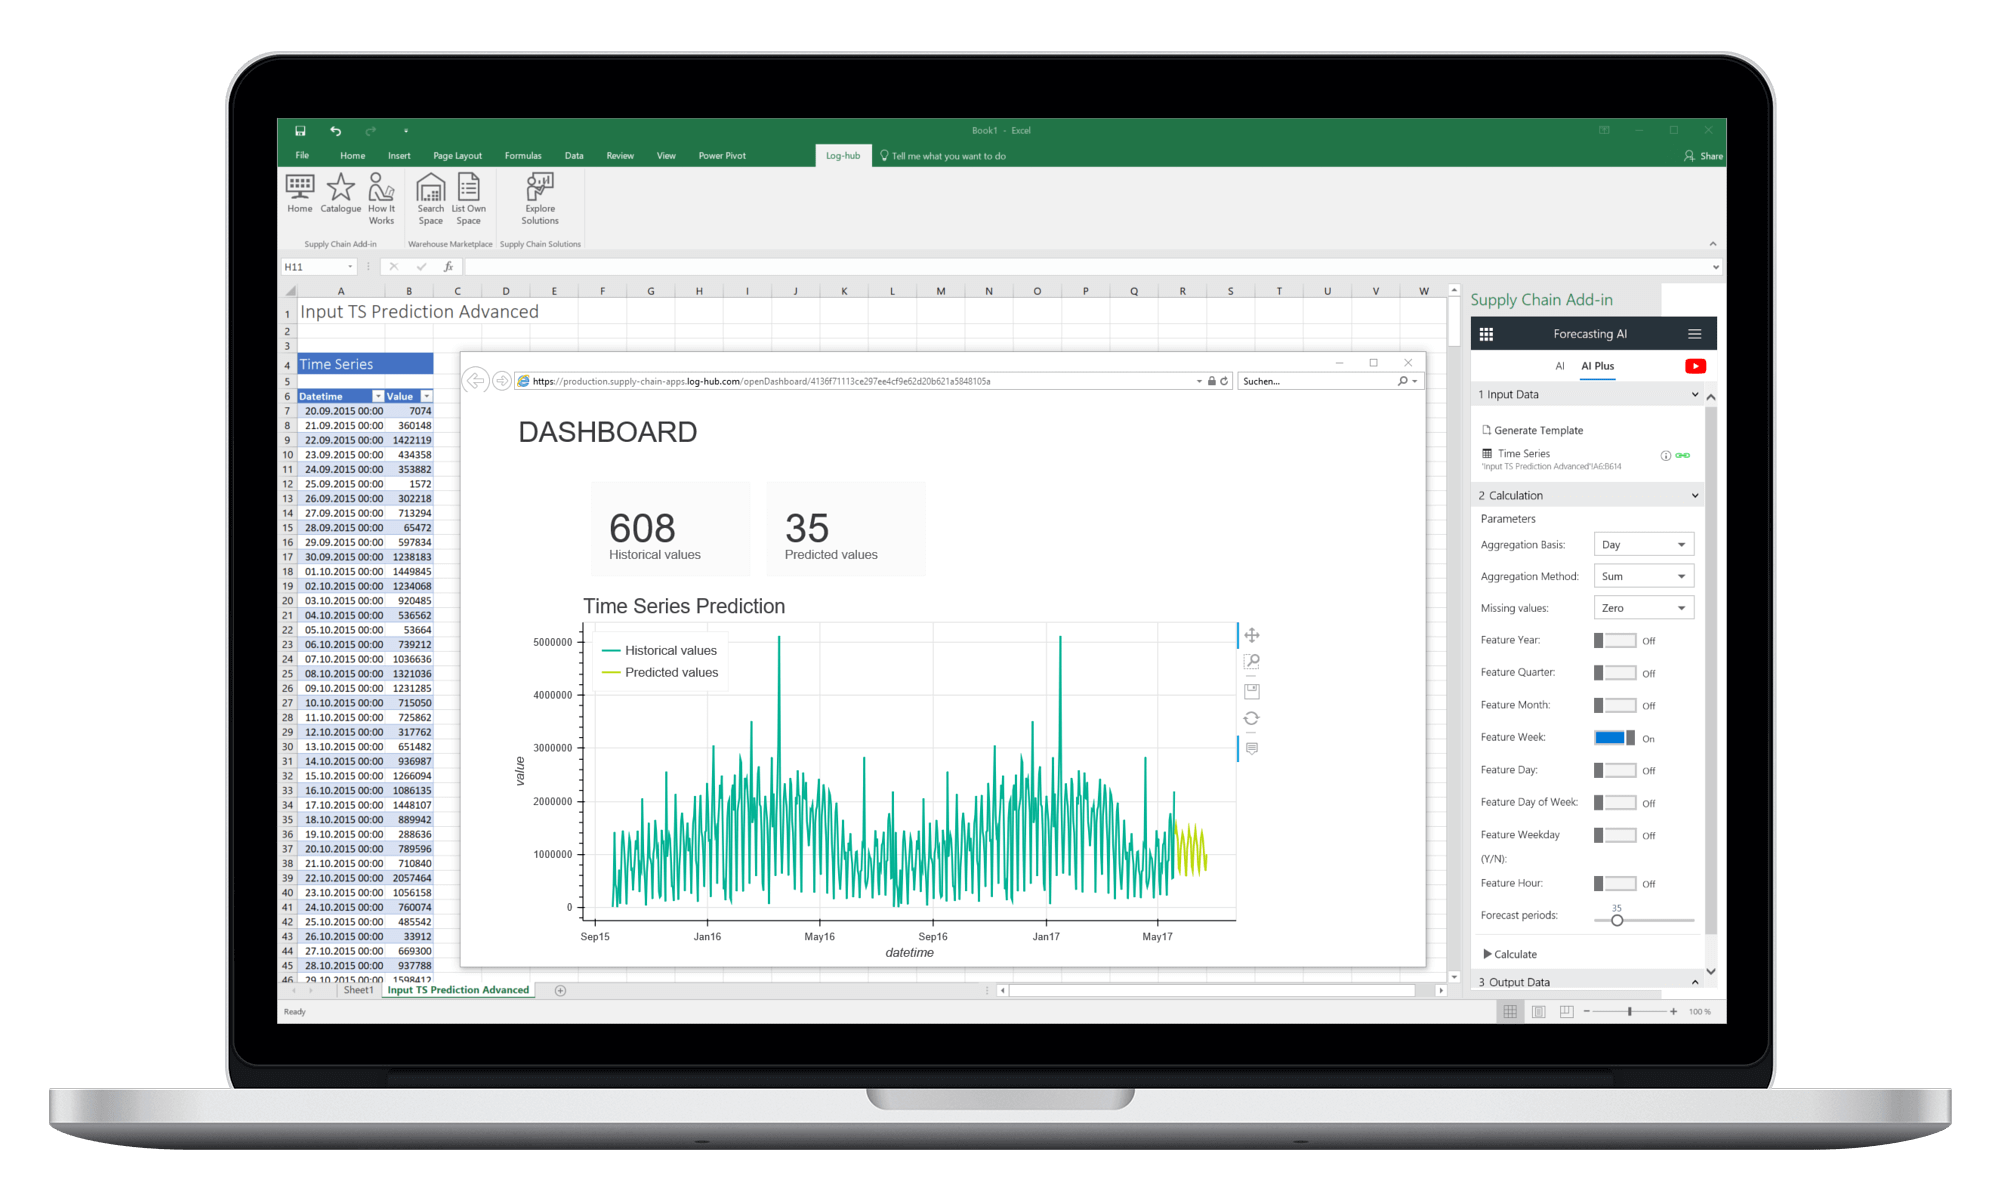Collapse the 1 Input Data section
The image size is (2000, 1200).
pos(1694,394)
